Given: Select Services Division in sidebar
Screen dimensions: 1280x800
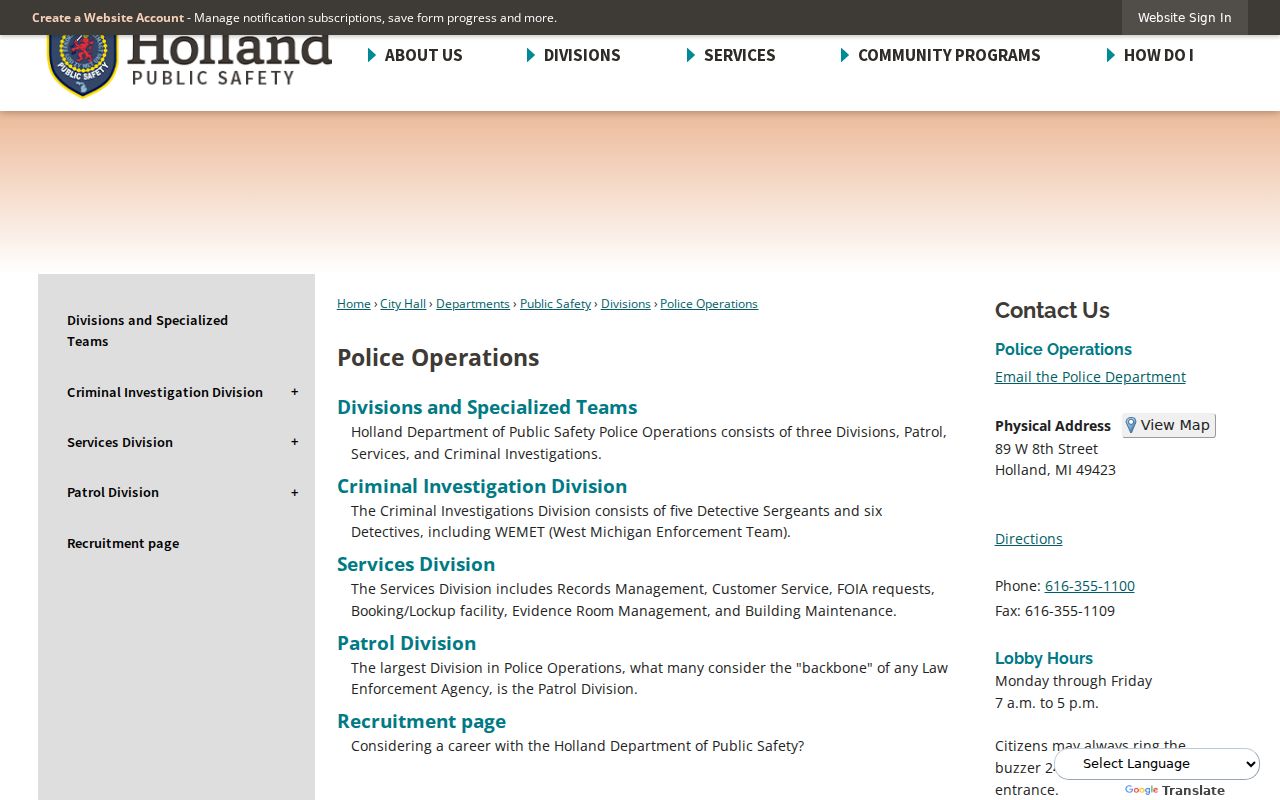Looking at the screenshot, I should pos(120,442).
